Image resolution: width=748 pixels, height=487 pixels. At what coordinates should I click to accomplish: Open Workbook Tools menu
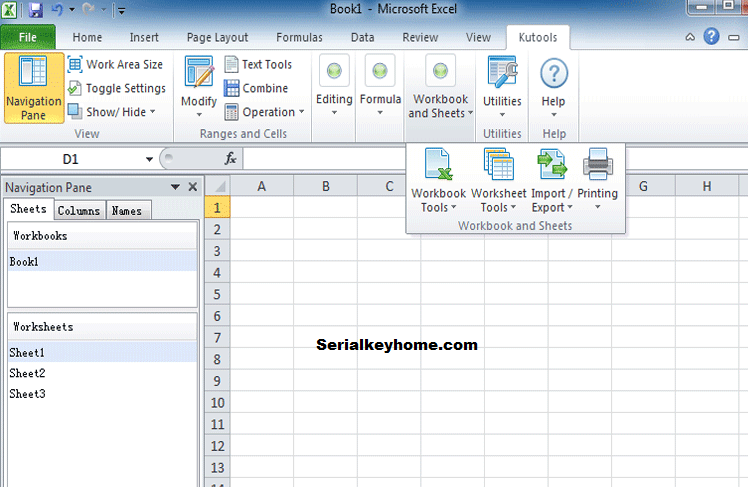[438, 180]
